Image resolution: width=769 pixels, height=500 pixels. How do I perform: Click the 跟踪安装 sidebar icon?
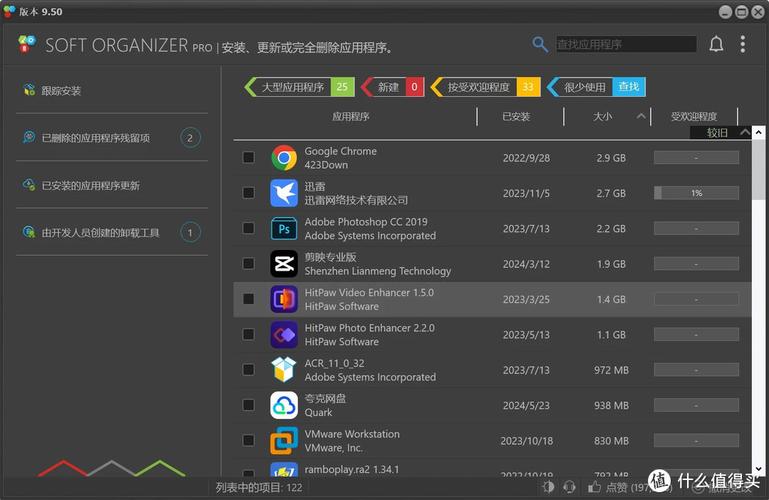29,90
